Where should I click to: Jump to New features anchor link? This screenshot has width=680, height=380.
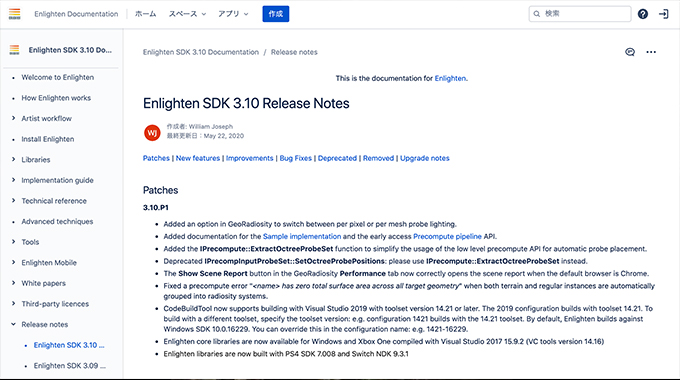point(198,158)
